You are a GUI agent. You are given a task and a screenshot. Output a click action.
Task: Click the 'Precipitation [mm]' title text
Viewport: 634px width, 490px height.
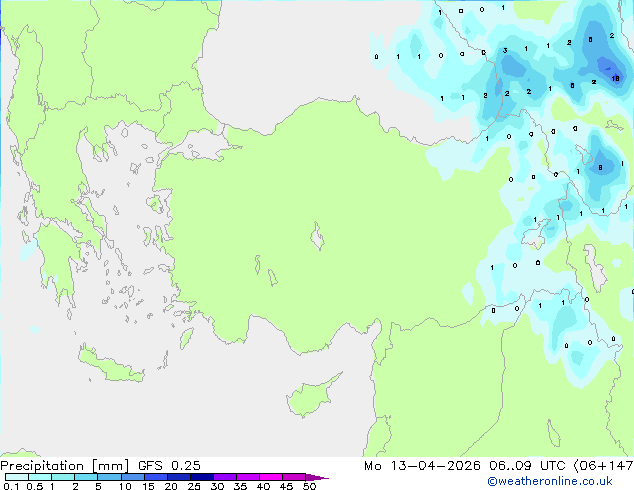coord(65,466)
